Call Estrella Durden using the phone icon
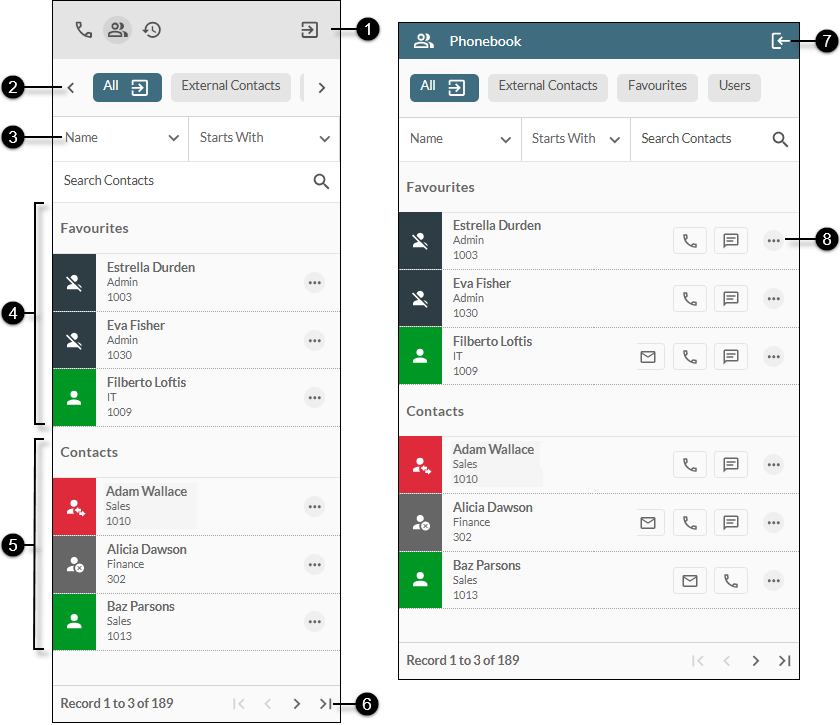840x725 pixels. coord(689,241)
